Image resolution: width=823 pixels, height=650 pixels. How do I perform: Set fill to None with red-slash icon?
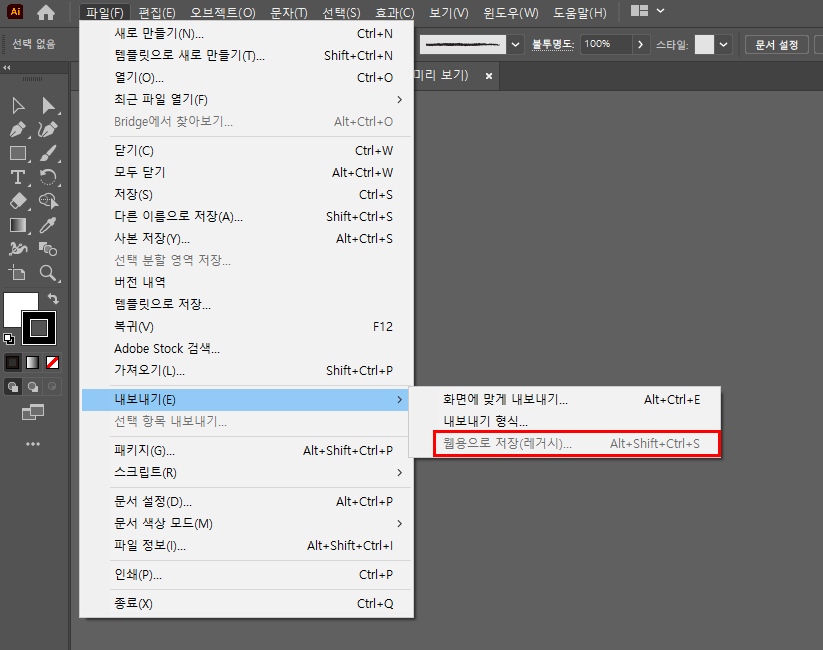tap(52, 362)
